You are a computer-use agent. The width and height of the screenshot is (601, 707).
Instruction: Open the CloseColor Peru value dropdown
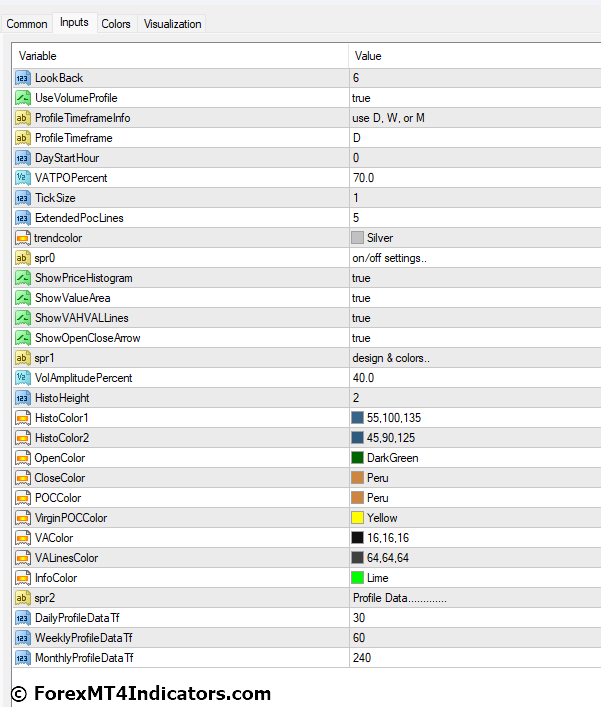[x=470, y=478]
